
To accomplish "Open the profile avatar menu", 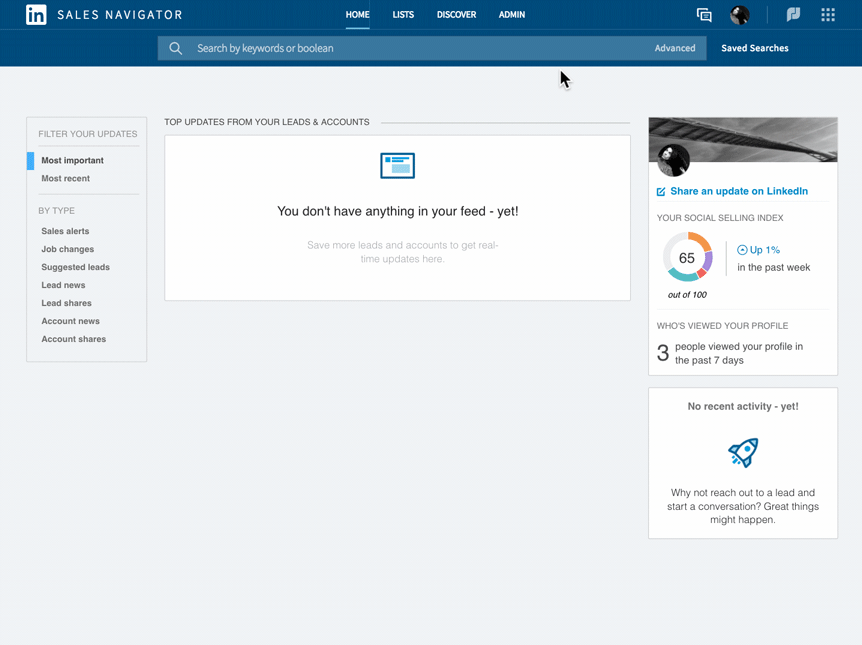I will click(739, 15).
